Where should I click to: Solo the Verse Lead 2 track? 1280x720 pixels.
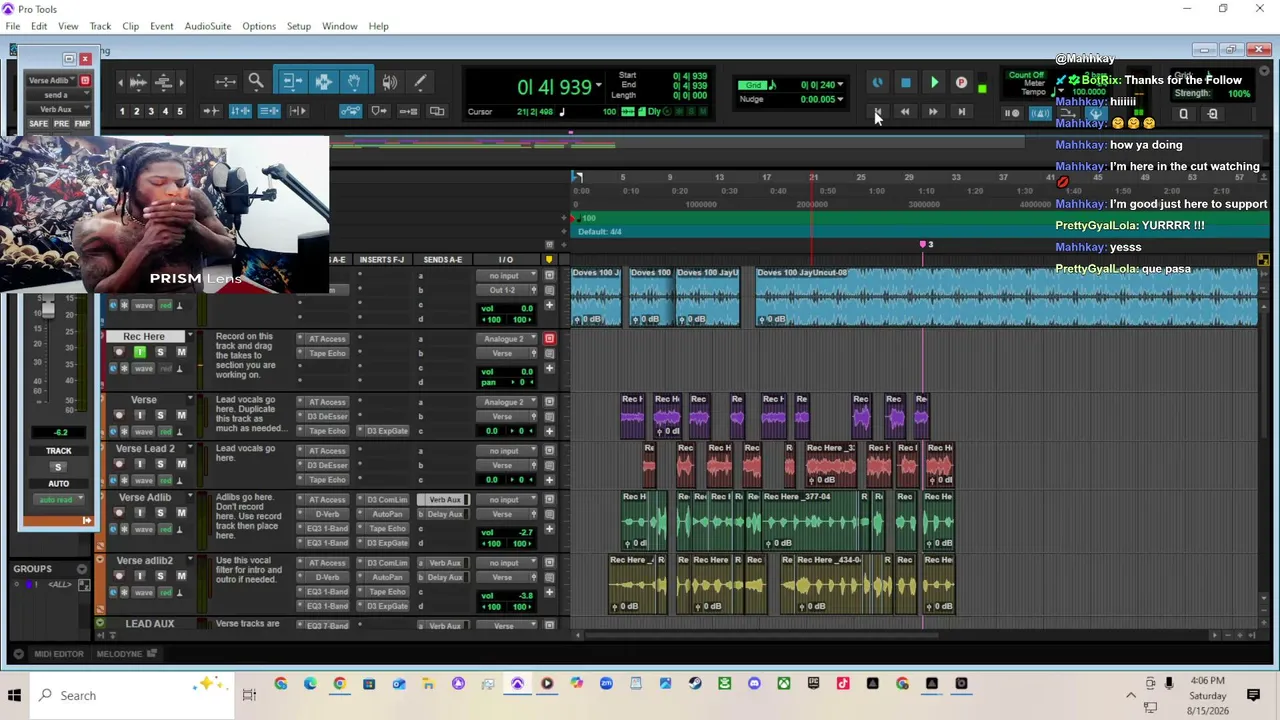[x=160, y=464]
